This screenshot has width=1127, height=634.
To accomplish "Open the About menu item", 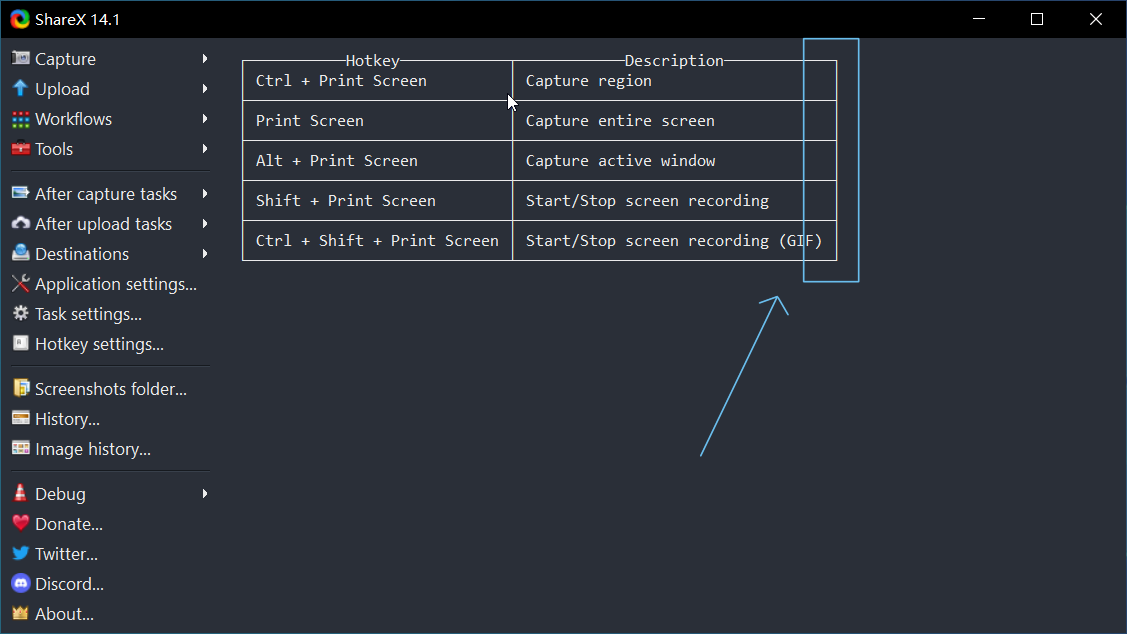I will pos(62,613).
